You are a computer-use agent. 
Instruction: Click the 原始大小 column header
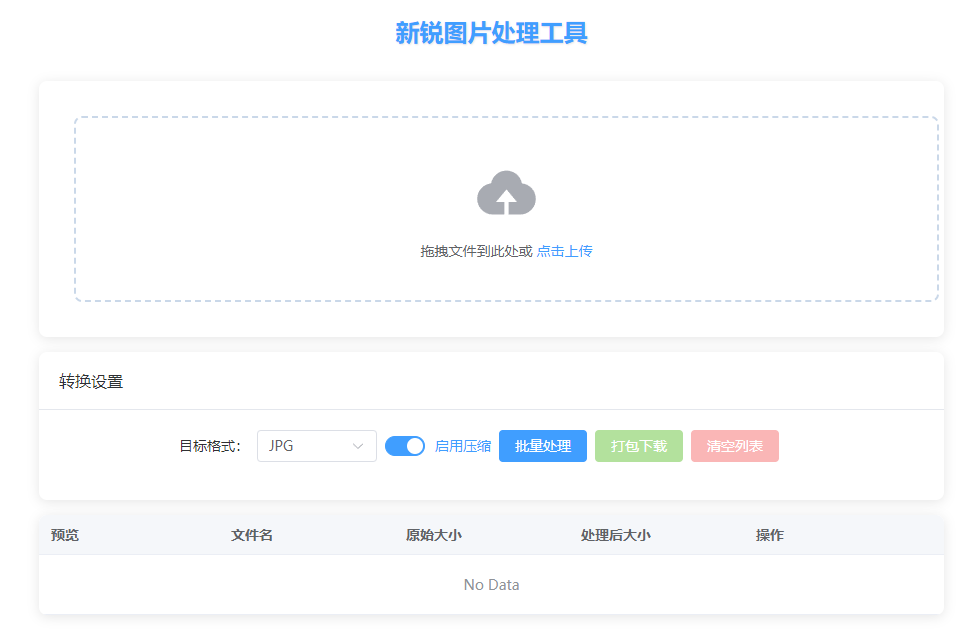click(434, 535)
